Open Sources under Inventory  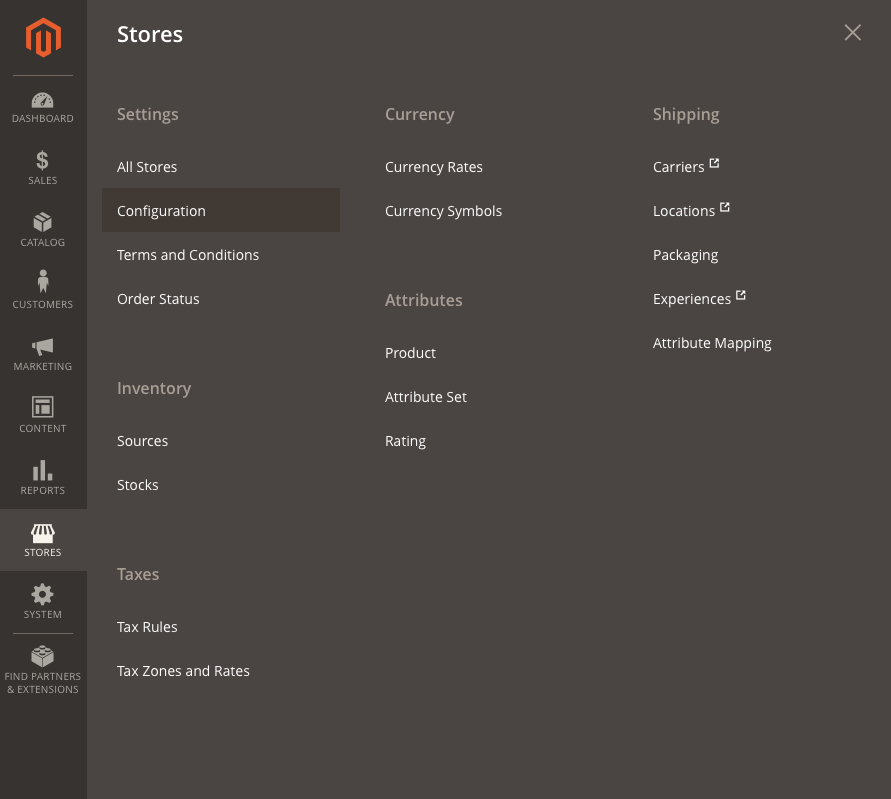coord(143,441)
